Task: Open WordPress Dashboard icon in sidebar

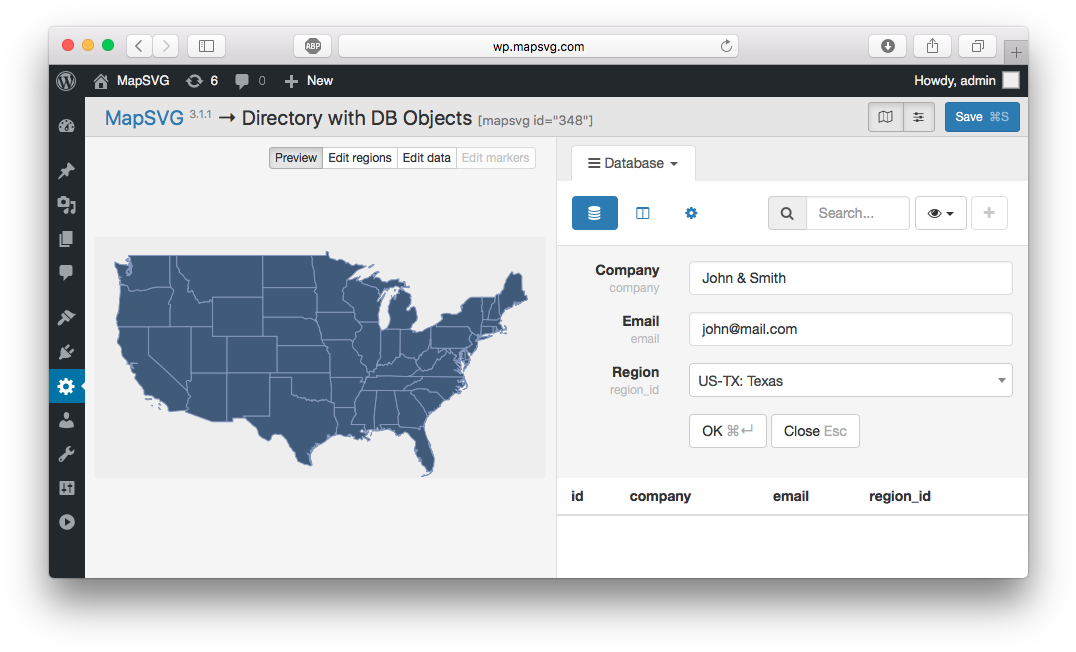Action: coord(67,126)
